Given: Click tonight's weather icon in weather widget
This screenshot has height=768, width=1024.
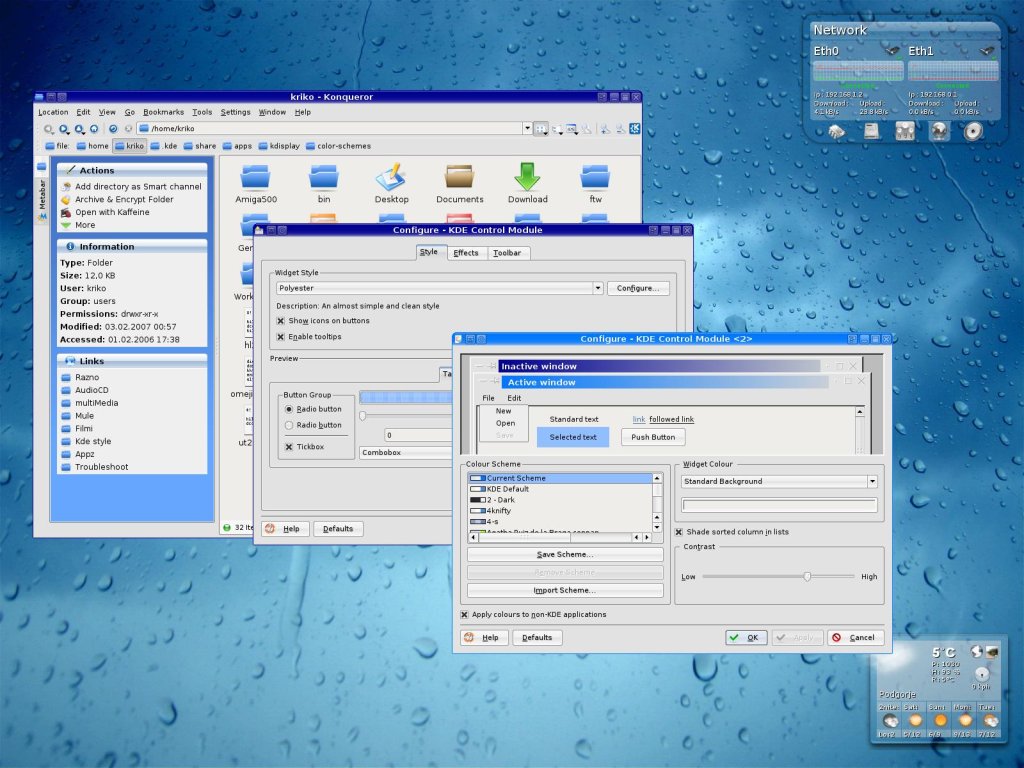Looking at the screenshot, I should 891,720.
